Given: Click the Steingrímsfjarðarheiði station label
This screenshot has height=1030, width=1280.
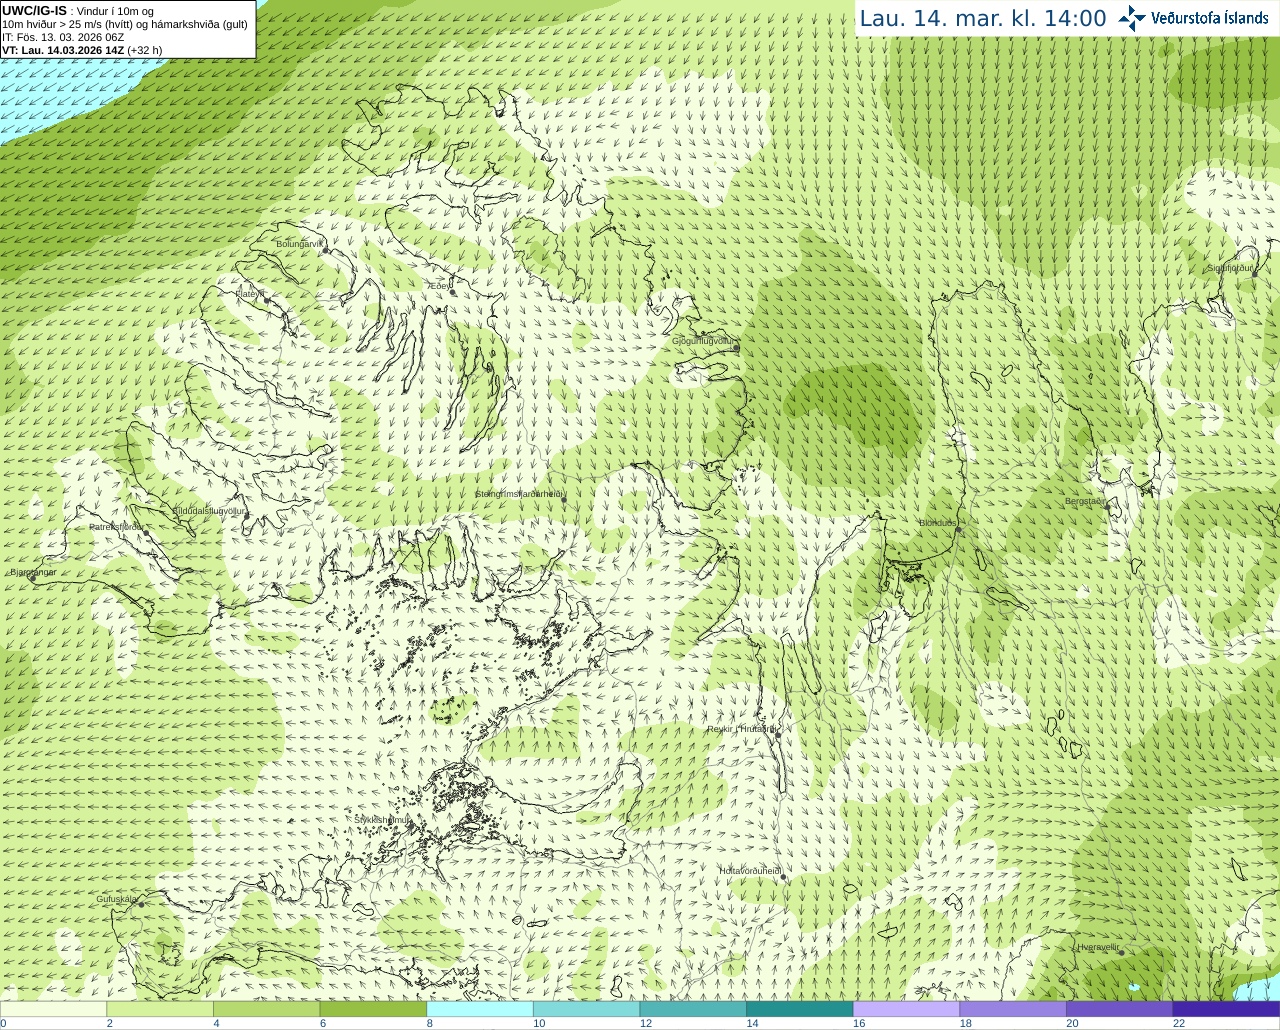Looking at the screenshot, I should [520, 494].
